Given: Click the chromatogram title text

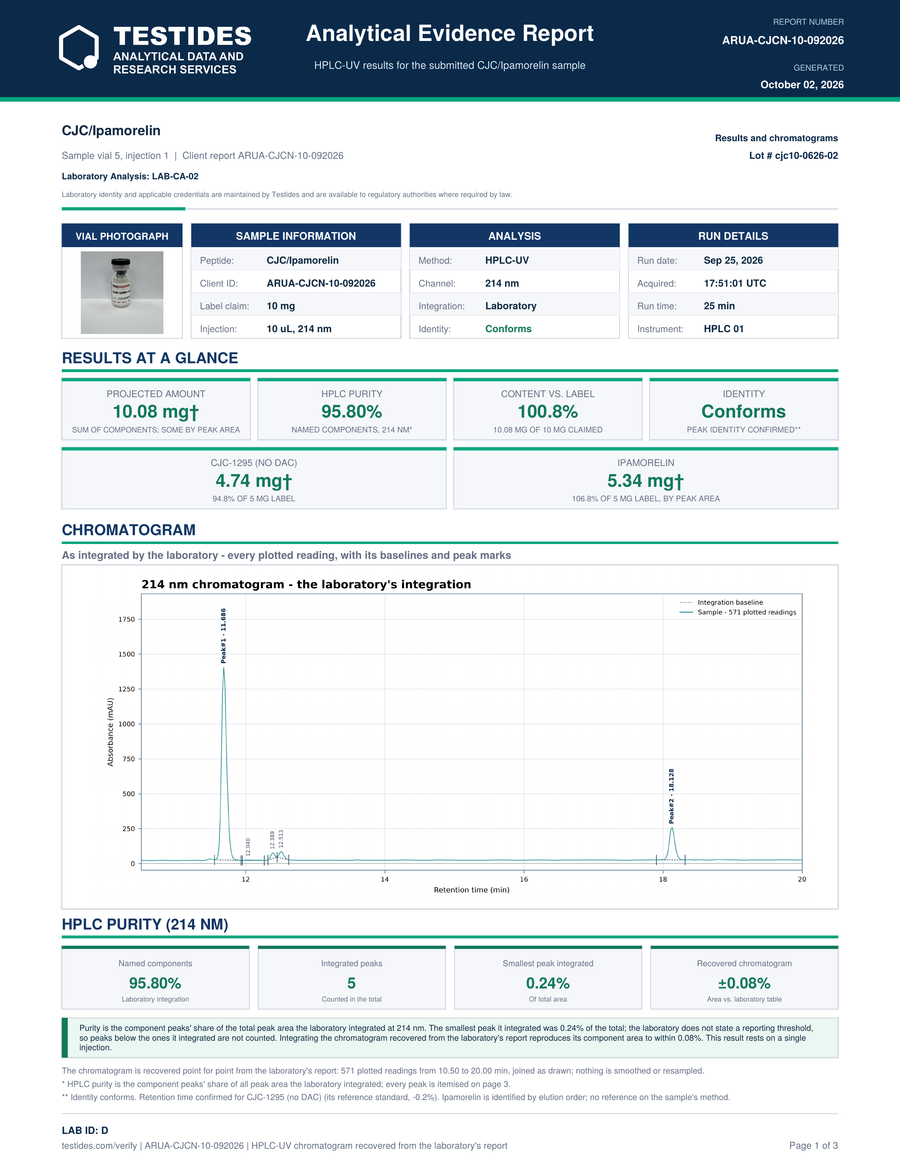Looking at the screenshot, I should click(x=306, y=584).
